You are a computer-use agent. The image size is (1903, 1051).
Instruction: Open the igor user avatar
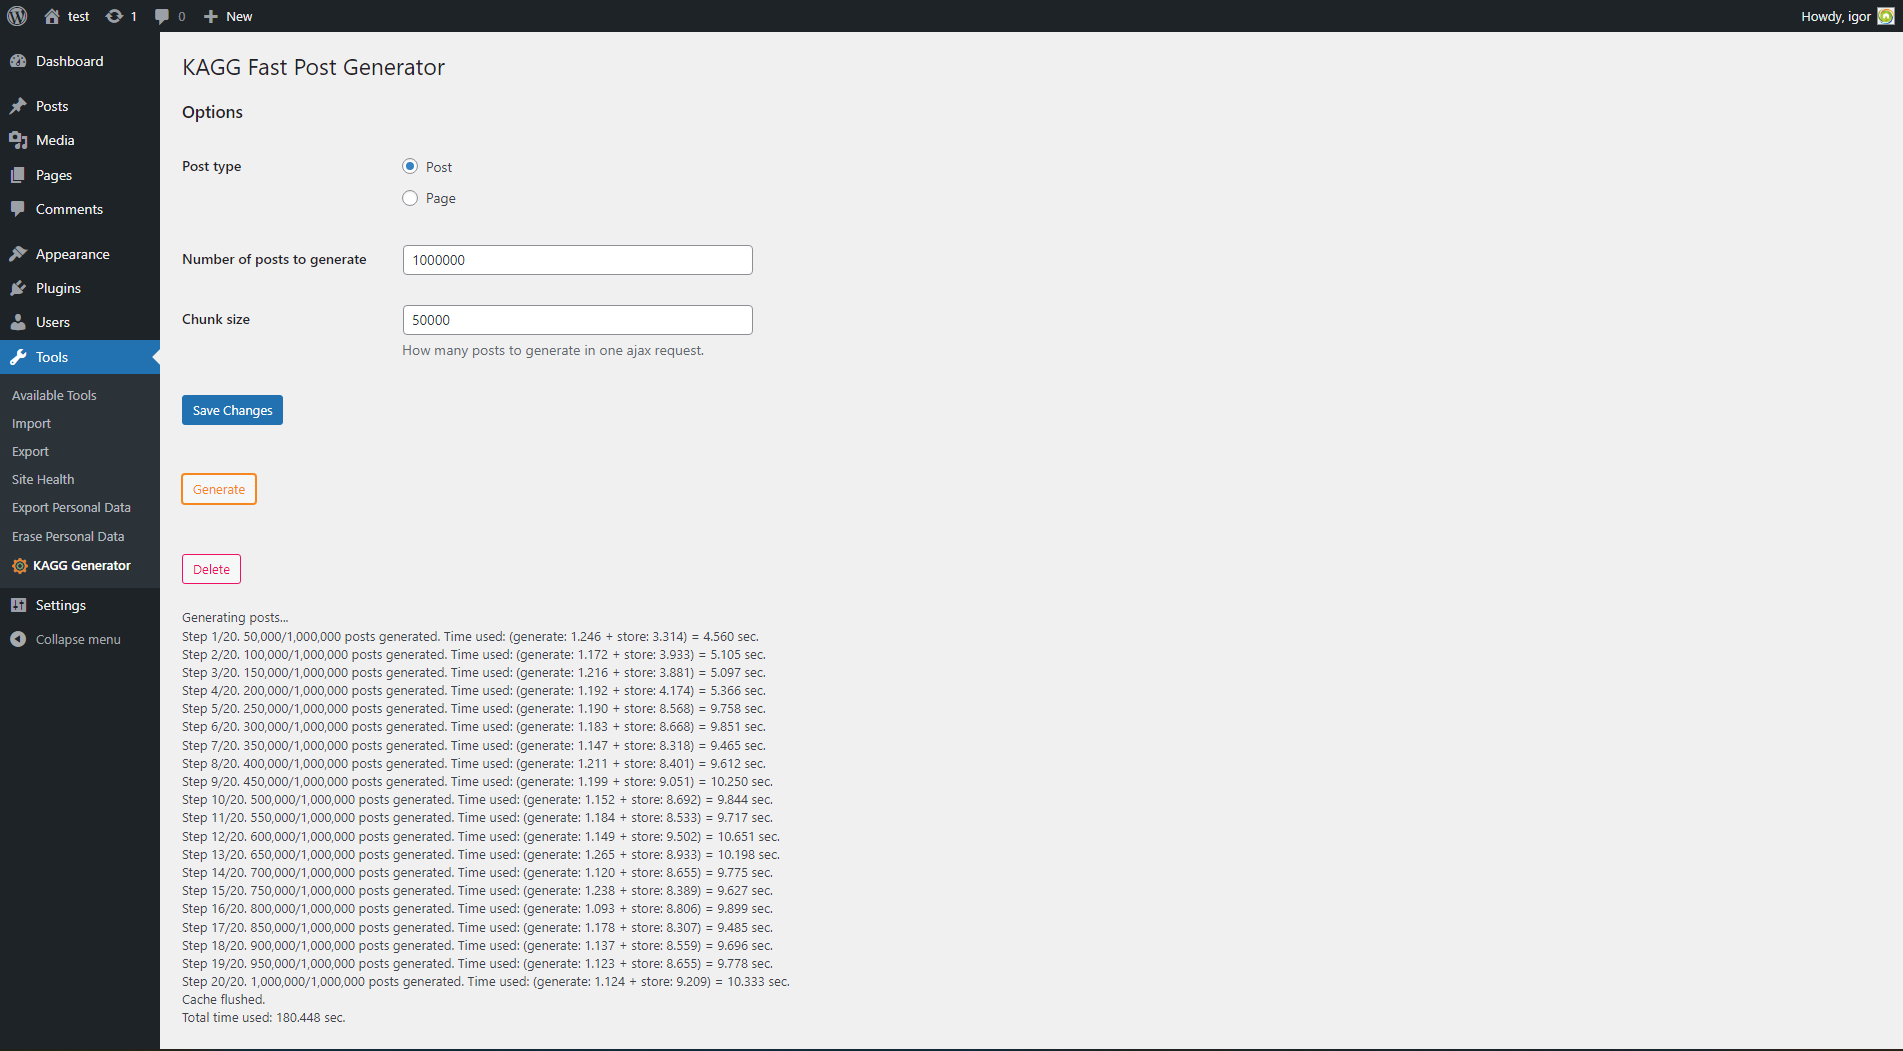coord(1885,16)
